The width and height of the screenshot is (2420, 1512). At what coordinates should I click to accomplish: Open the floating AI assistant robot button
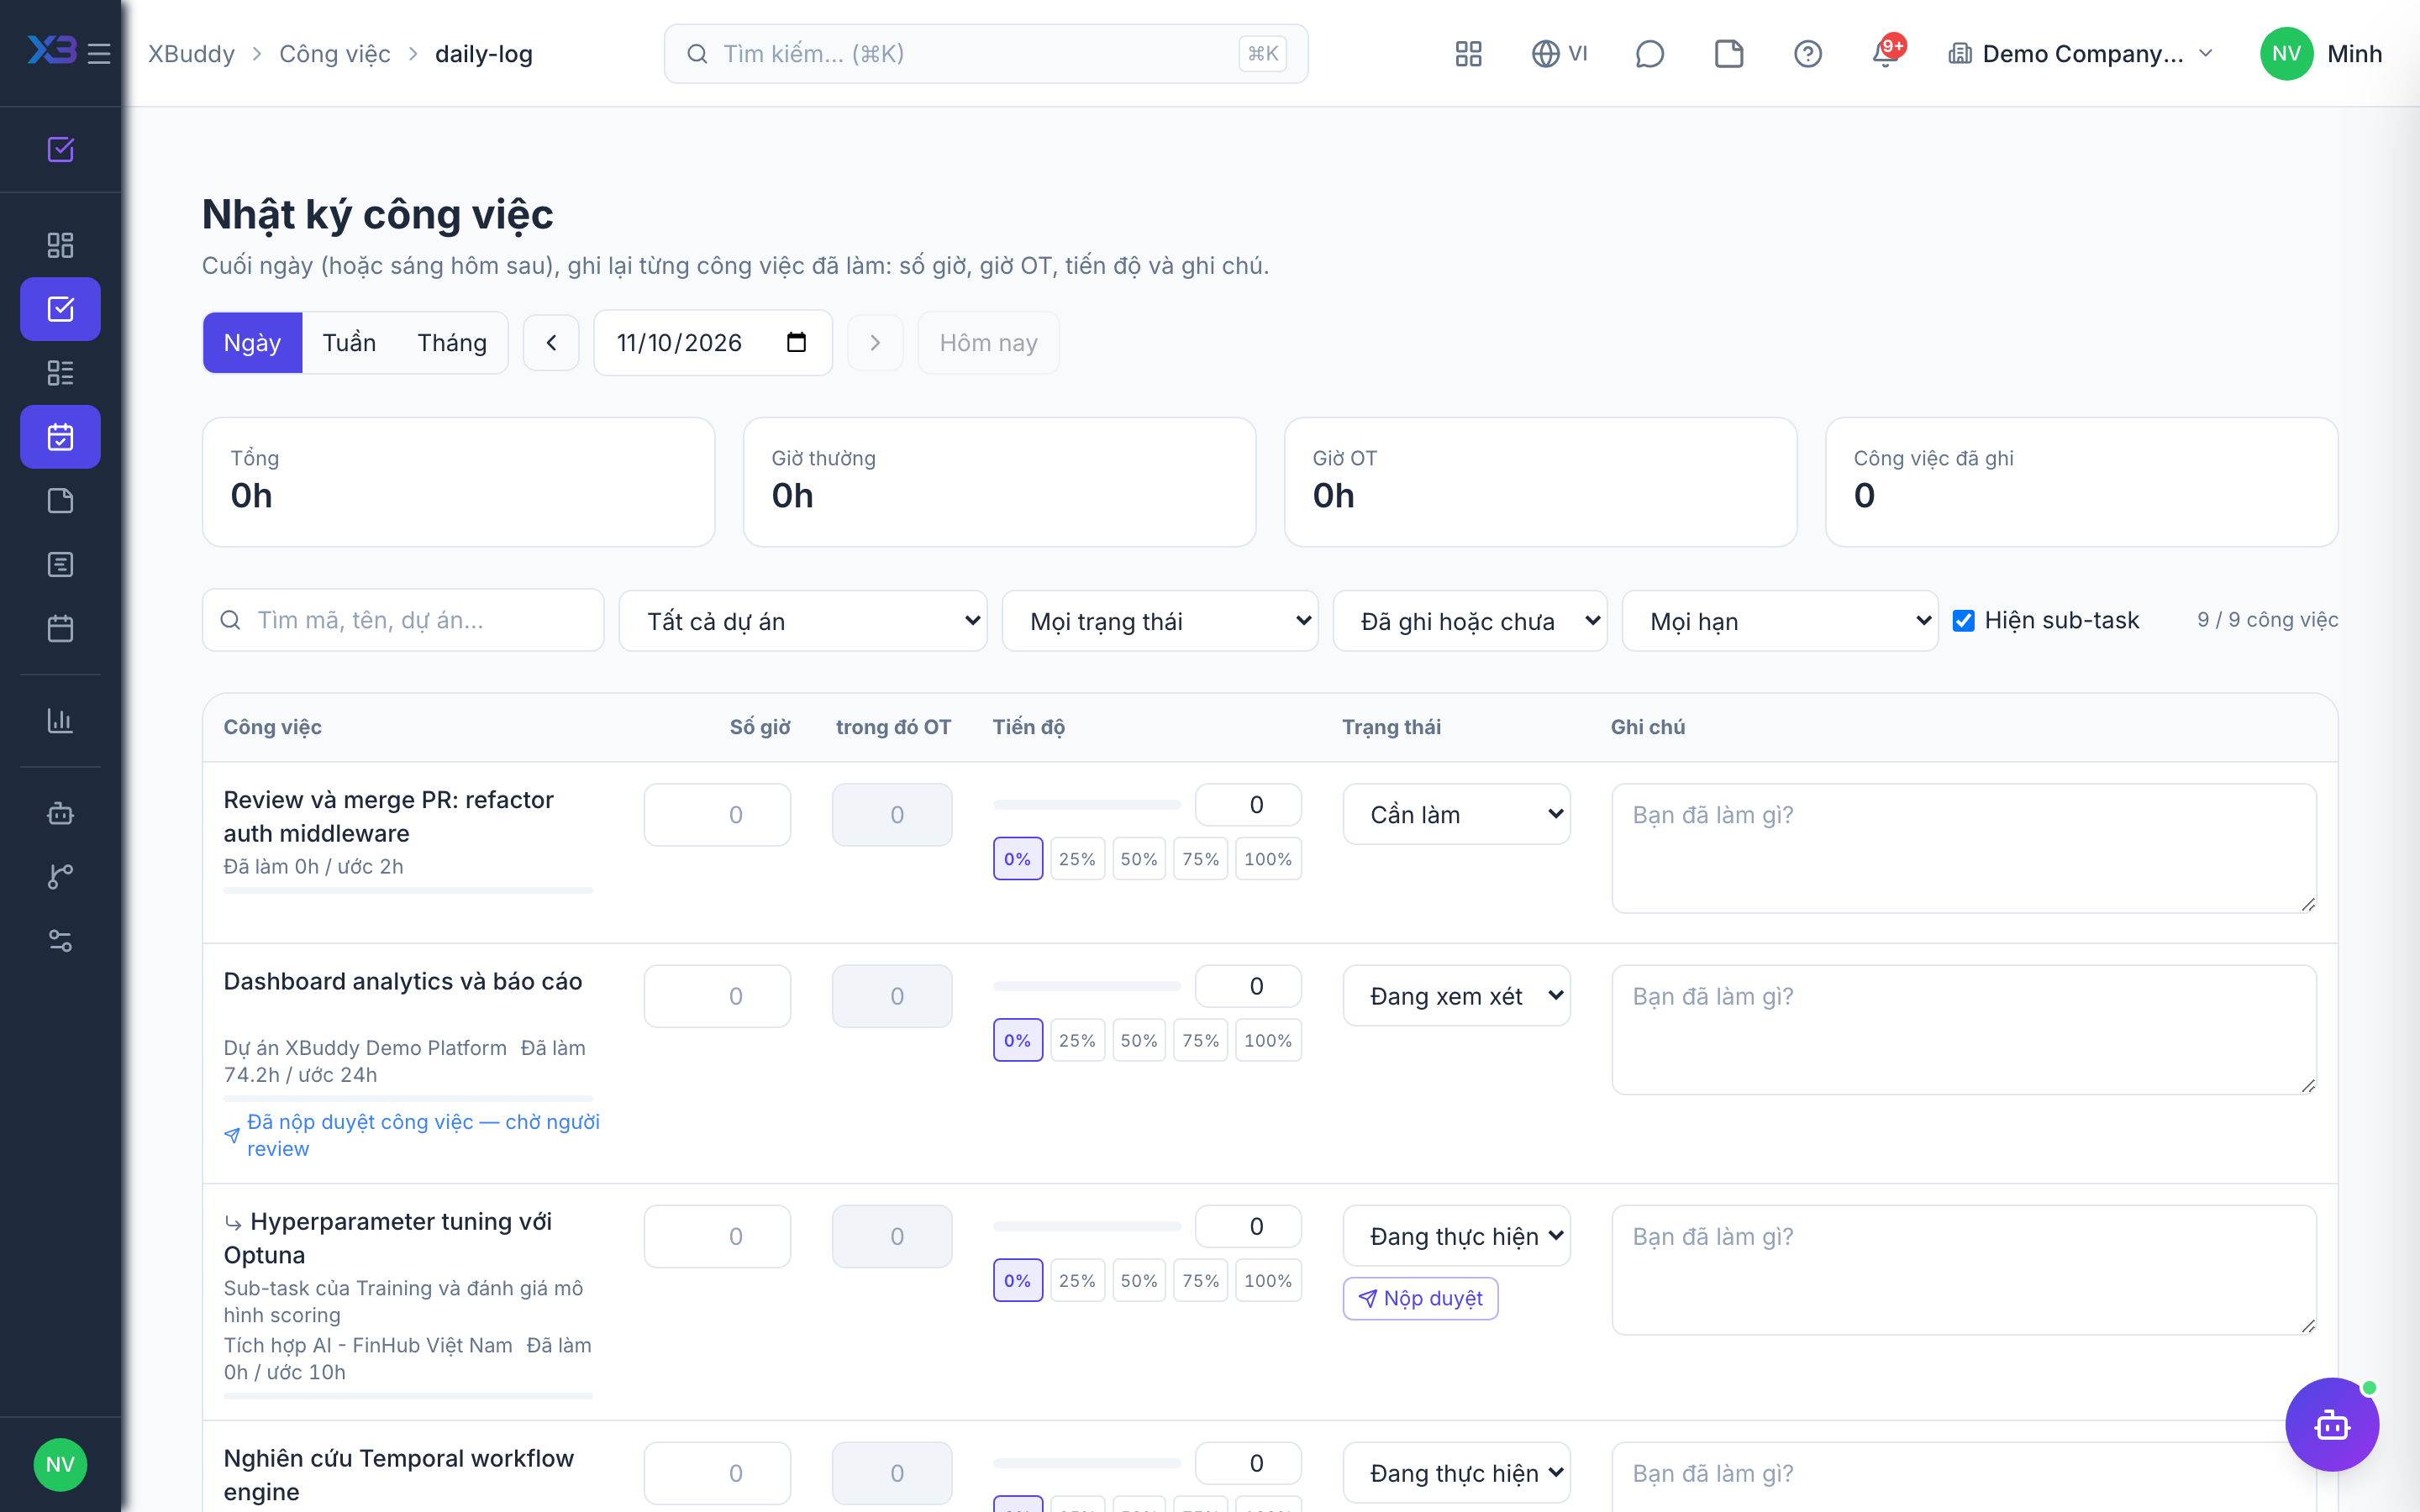[2332, 1424]
